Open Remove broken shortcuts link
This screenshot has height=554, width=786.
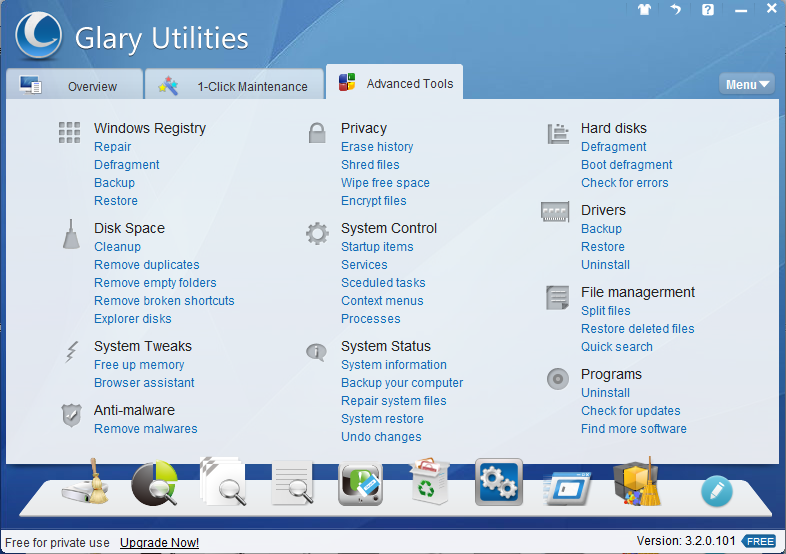[x=164, y=301]
